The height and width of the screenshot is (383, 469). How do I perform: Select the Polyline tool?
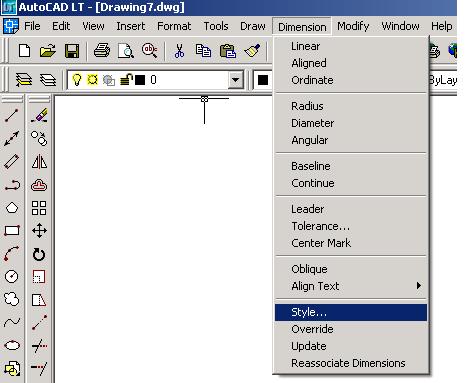click(x=12, y=185)
